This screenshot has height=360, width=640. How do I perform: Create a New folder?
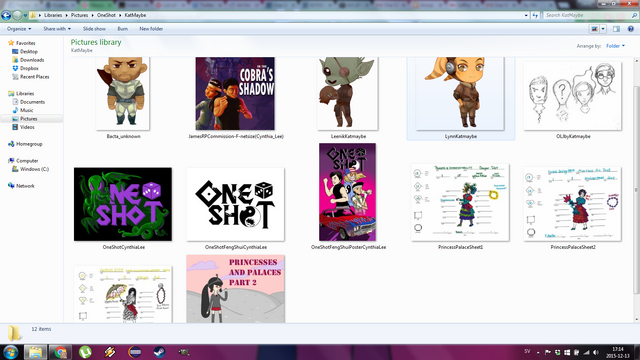click(151, 29)
